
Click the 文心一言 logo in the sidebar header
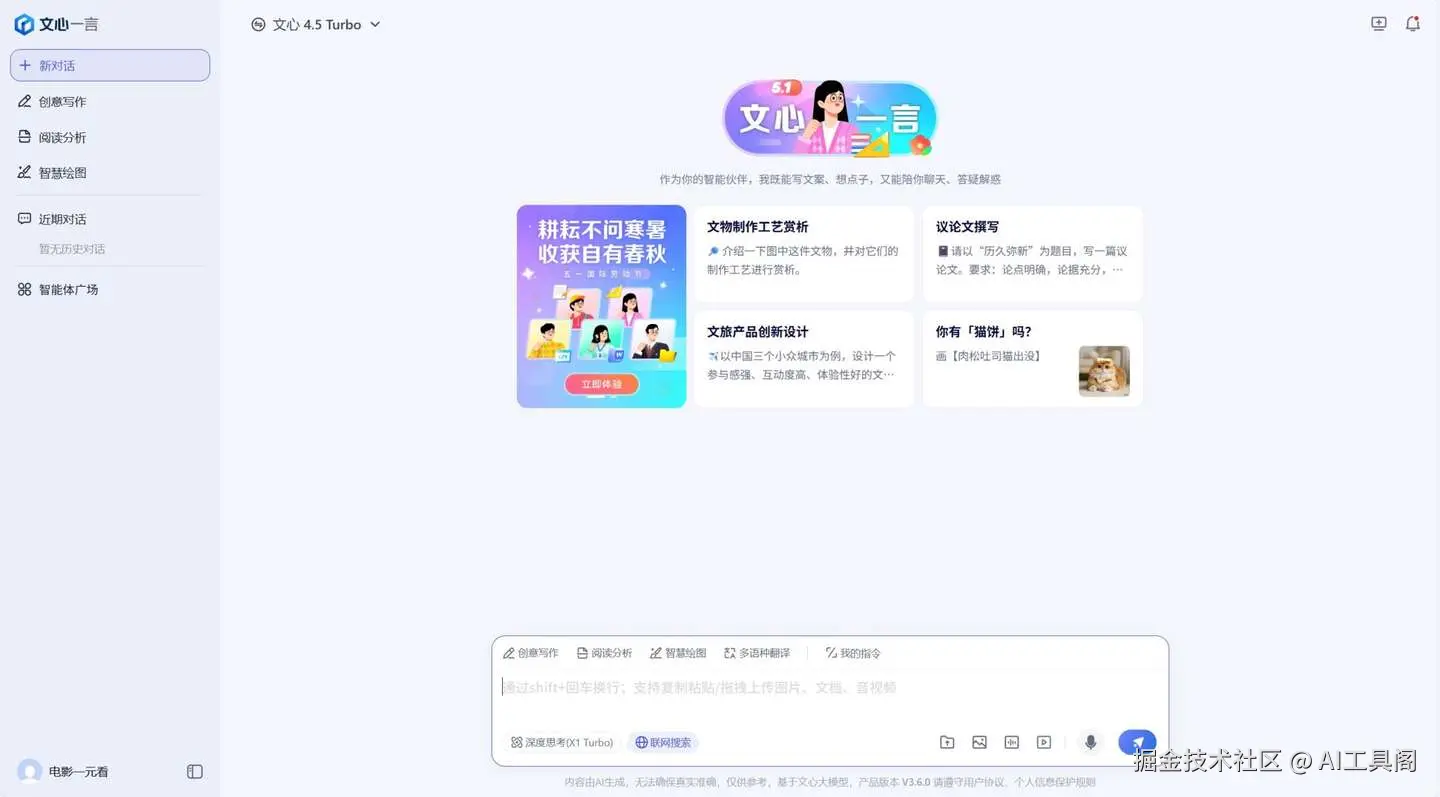pyautogui.click(x=56, y=24)
